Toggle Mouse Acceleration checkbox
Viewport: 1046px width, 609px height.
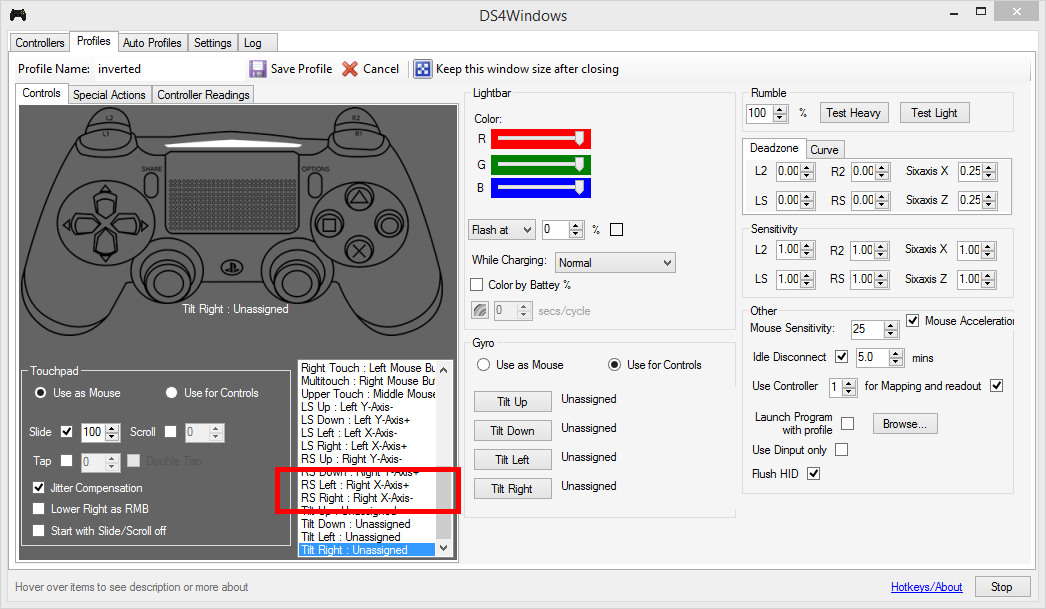click(913, 321)
